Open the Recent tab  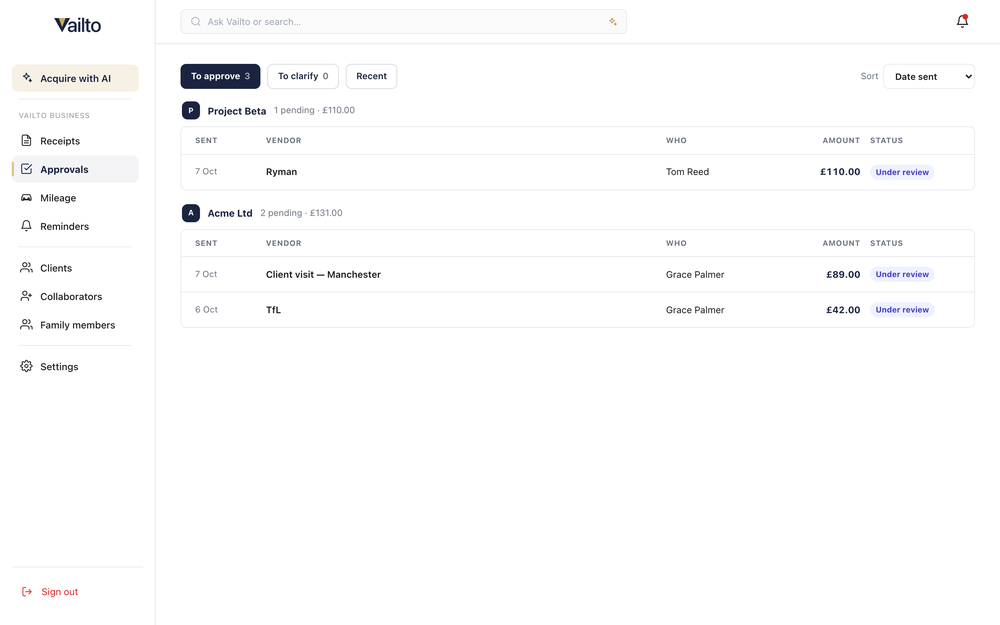click(371, 76)
